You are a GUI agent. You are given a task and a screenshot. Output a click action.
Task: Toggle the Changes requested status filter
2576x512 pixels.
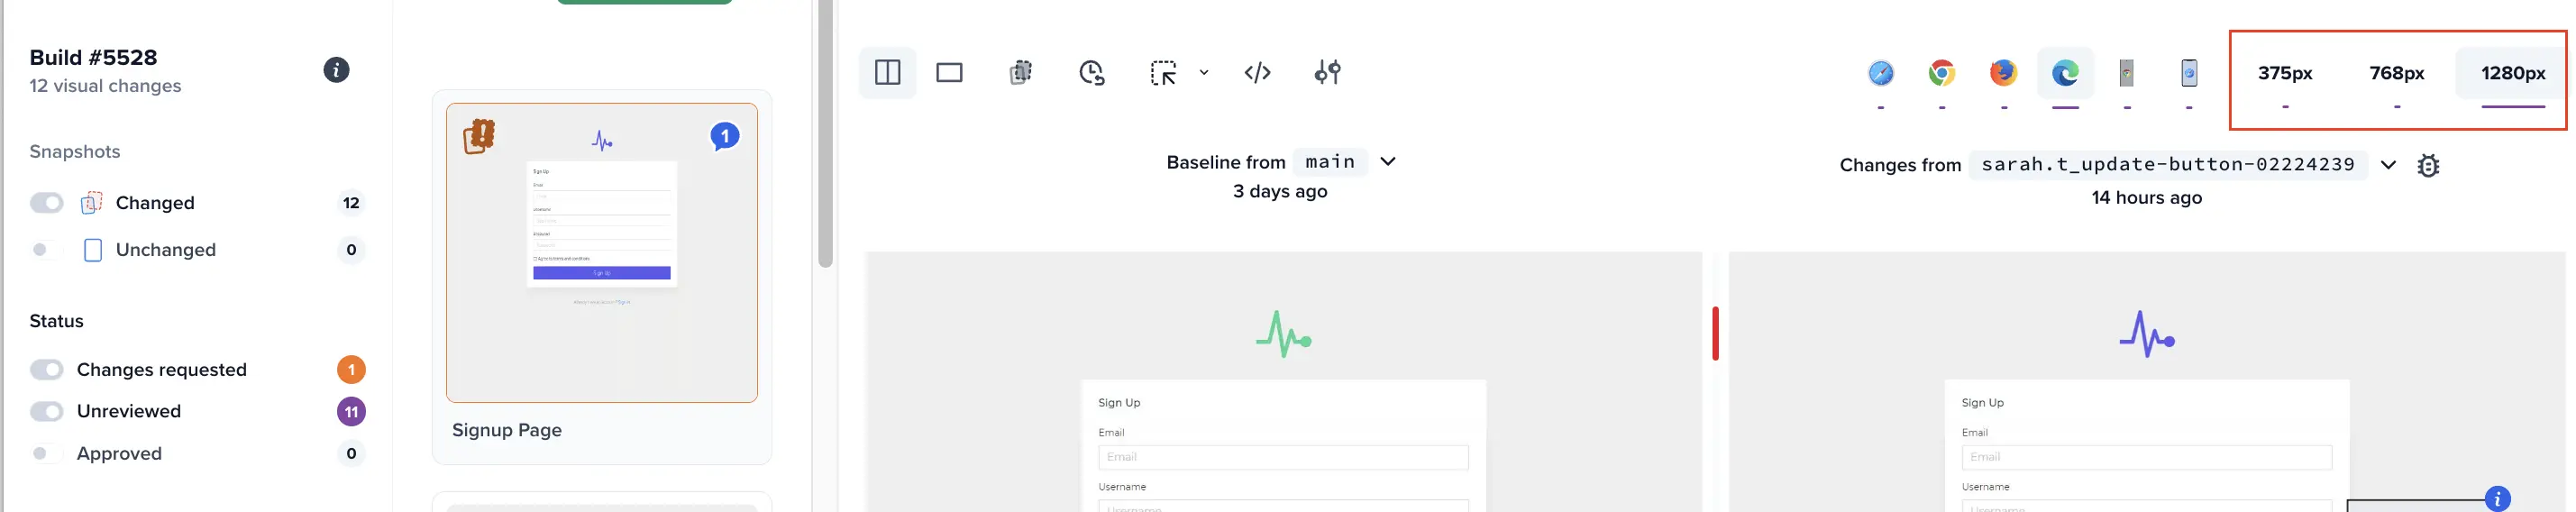pyautogui.click(x=46, y=370)
